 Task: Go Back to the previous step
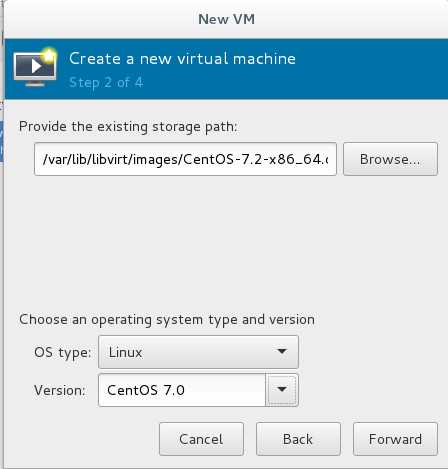(298, 439)
